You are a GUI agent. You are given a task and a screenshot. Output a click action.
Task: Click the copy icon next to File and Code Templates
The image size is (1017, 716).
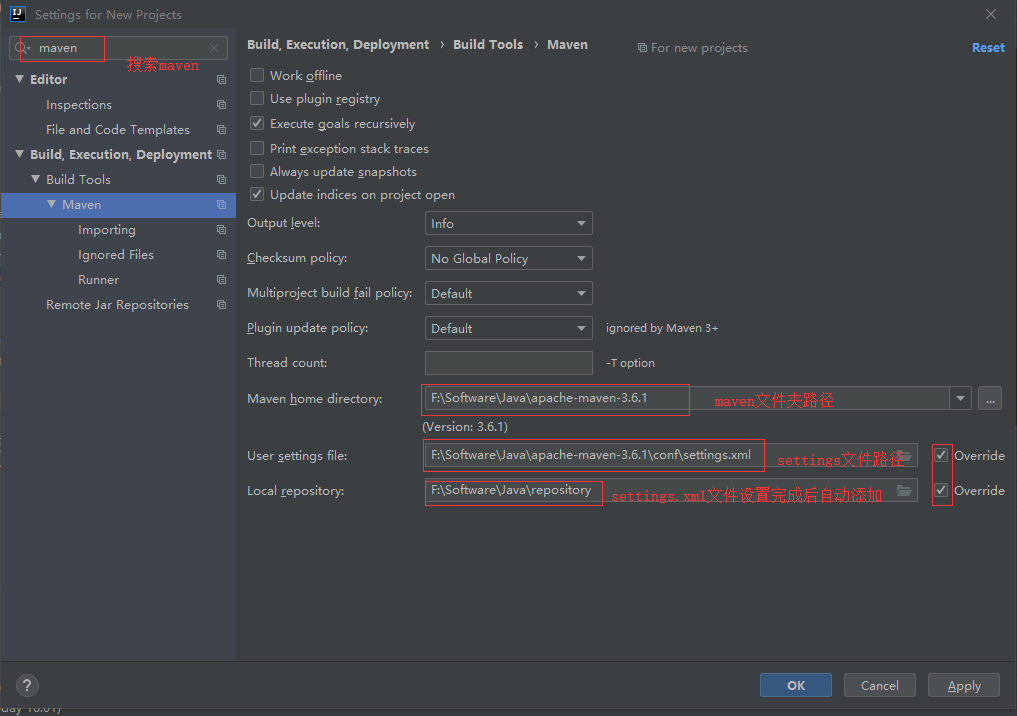221,130
